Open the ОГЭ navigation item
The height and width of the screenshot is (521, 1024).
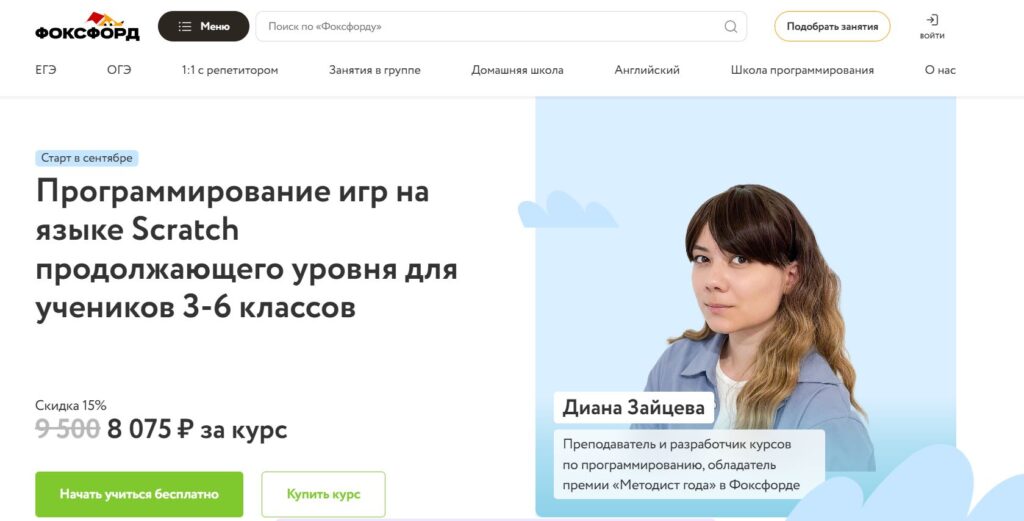119,70
